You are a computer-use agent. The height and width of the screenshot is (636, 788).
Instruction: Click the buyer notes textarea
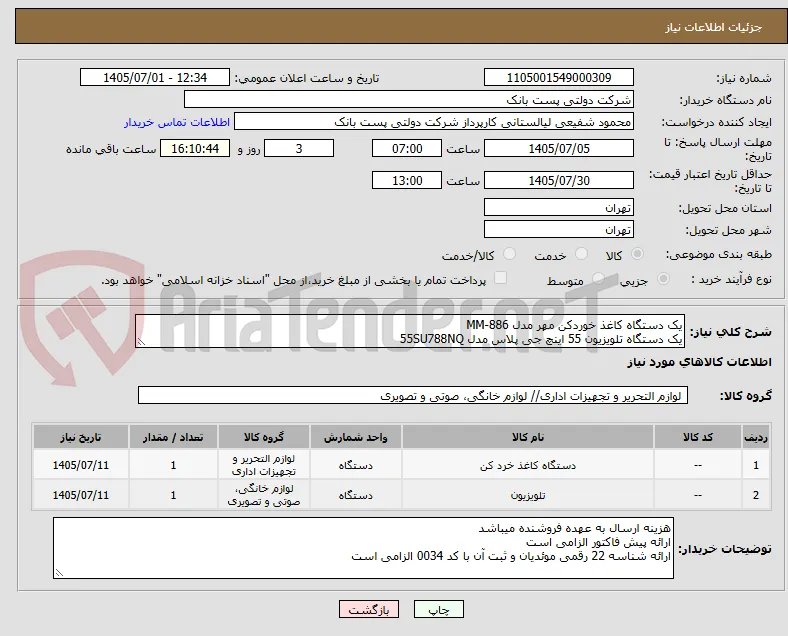[363, 548]
